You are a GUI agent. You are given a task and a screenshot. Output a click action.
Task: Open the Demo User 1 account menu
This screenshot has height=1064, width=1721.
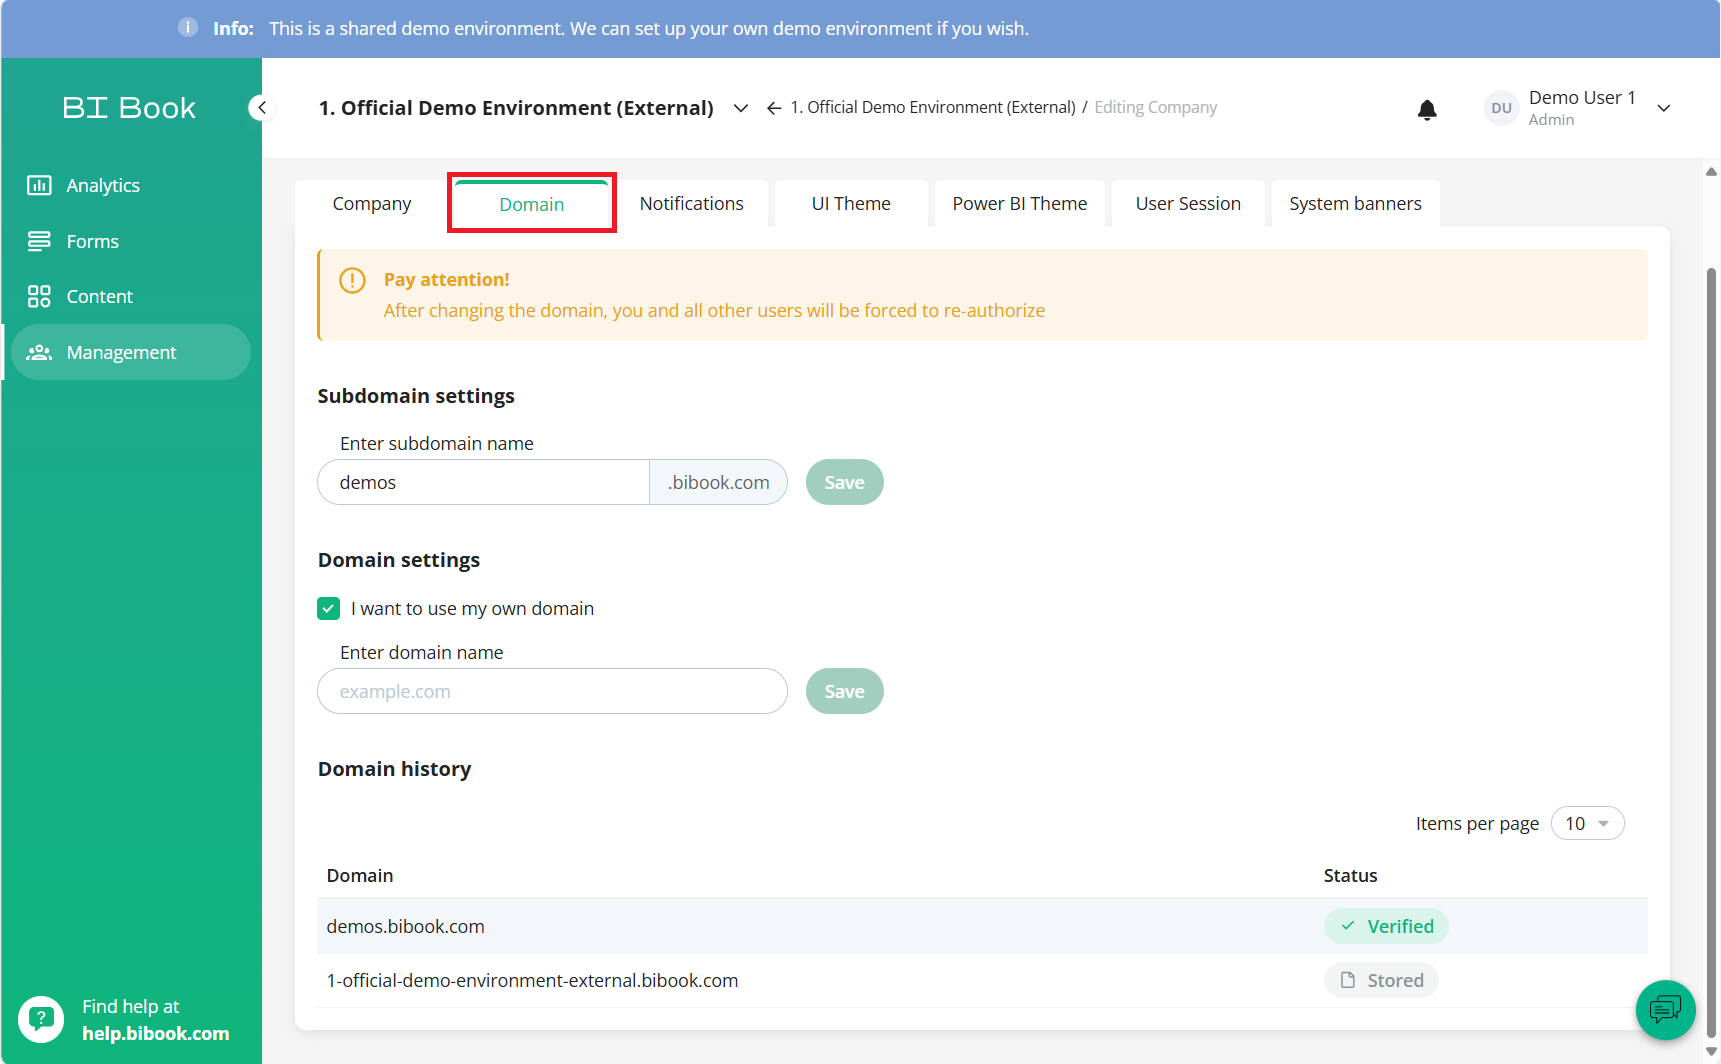(1664, 108)
